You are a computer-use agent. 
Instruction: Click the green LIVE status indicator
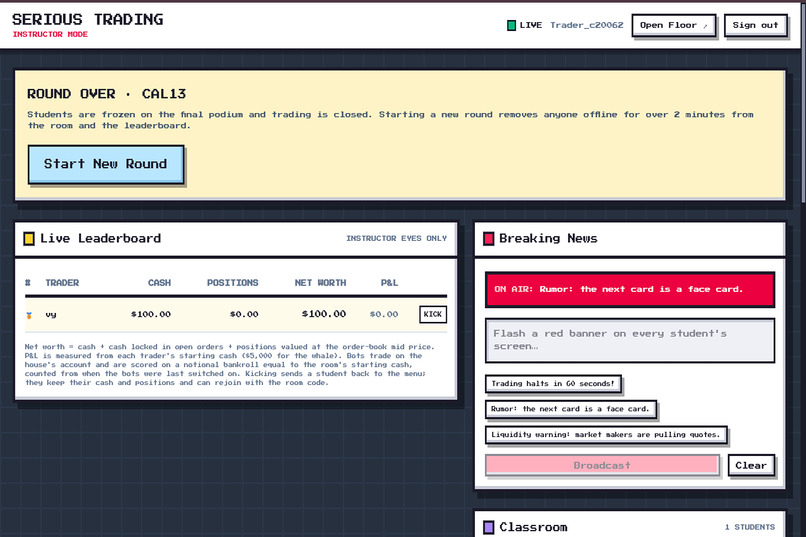[511, 25]
